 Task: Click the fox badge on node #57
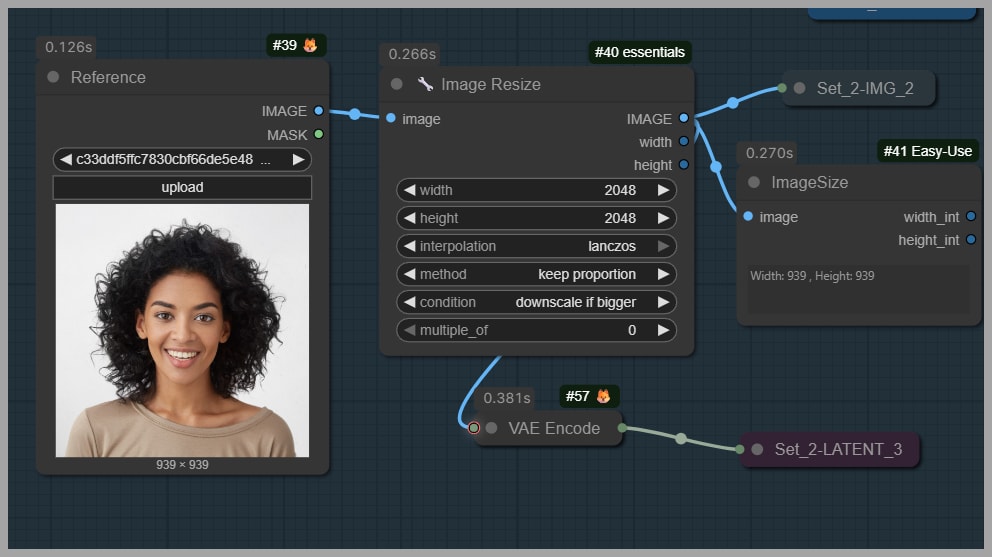[x=603, y=396]
